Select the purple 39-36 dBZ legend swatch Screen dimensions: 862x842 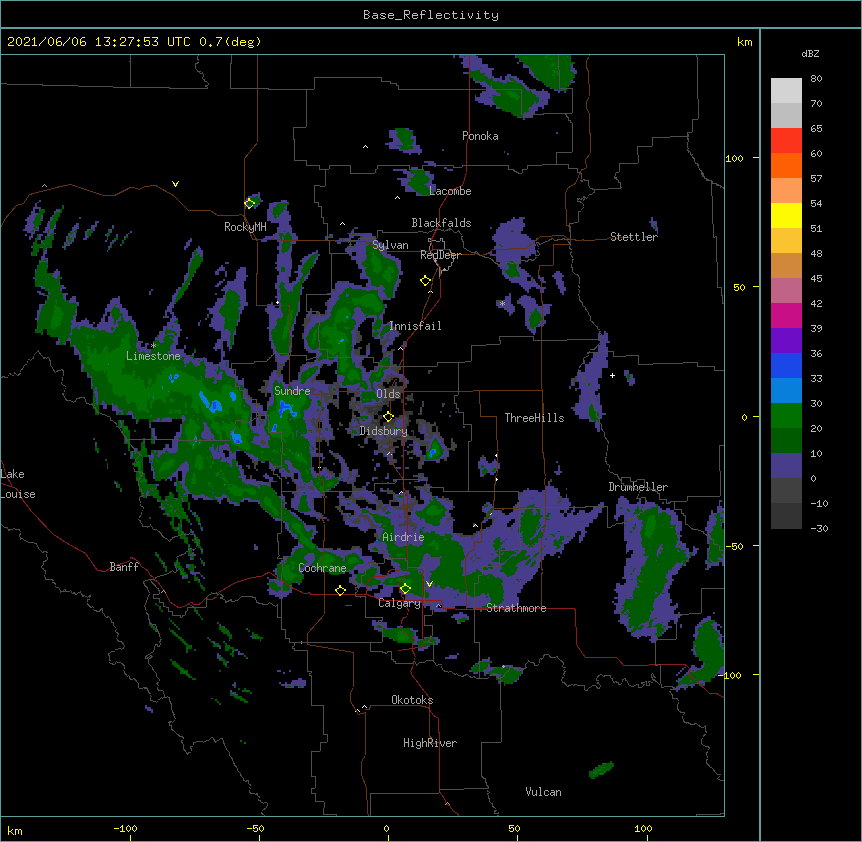786,340
